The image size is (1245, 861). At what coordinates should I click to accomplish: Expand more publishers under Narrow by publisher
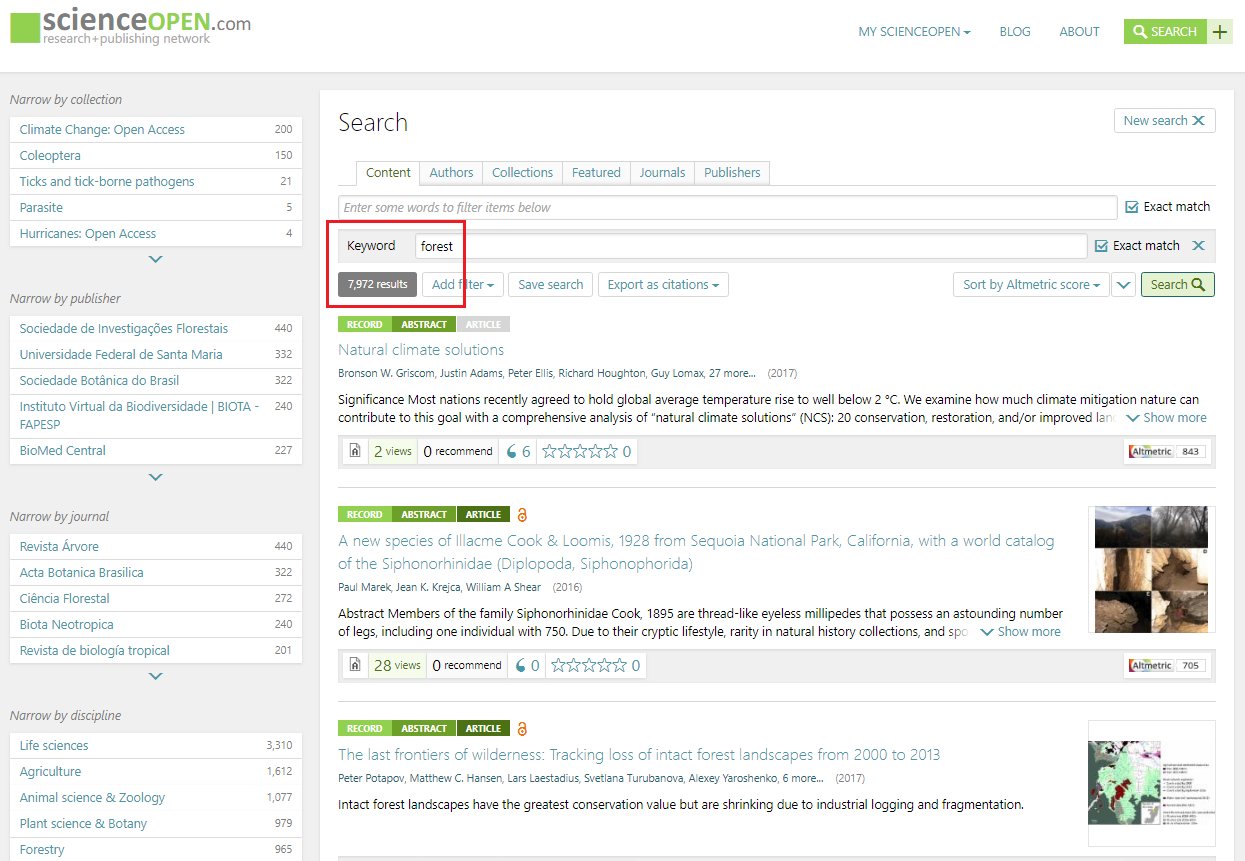155,477
